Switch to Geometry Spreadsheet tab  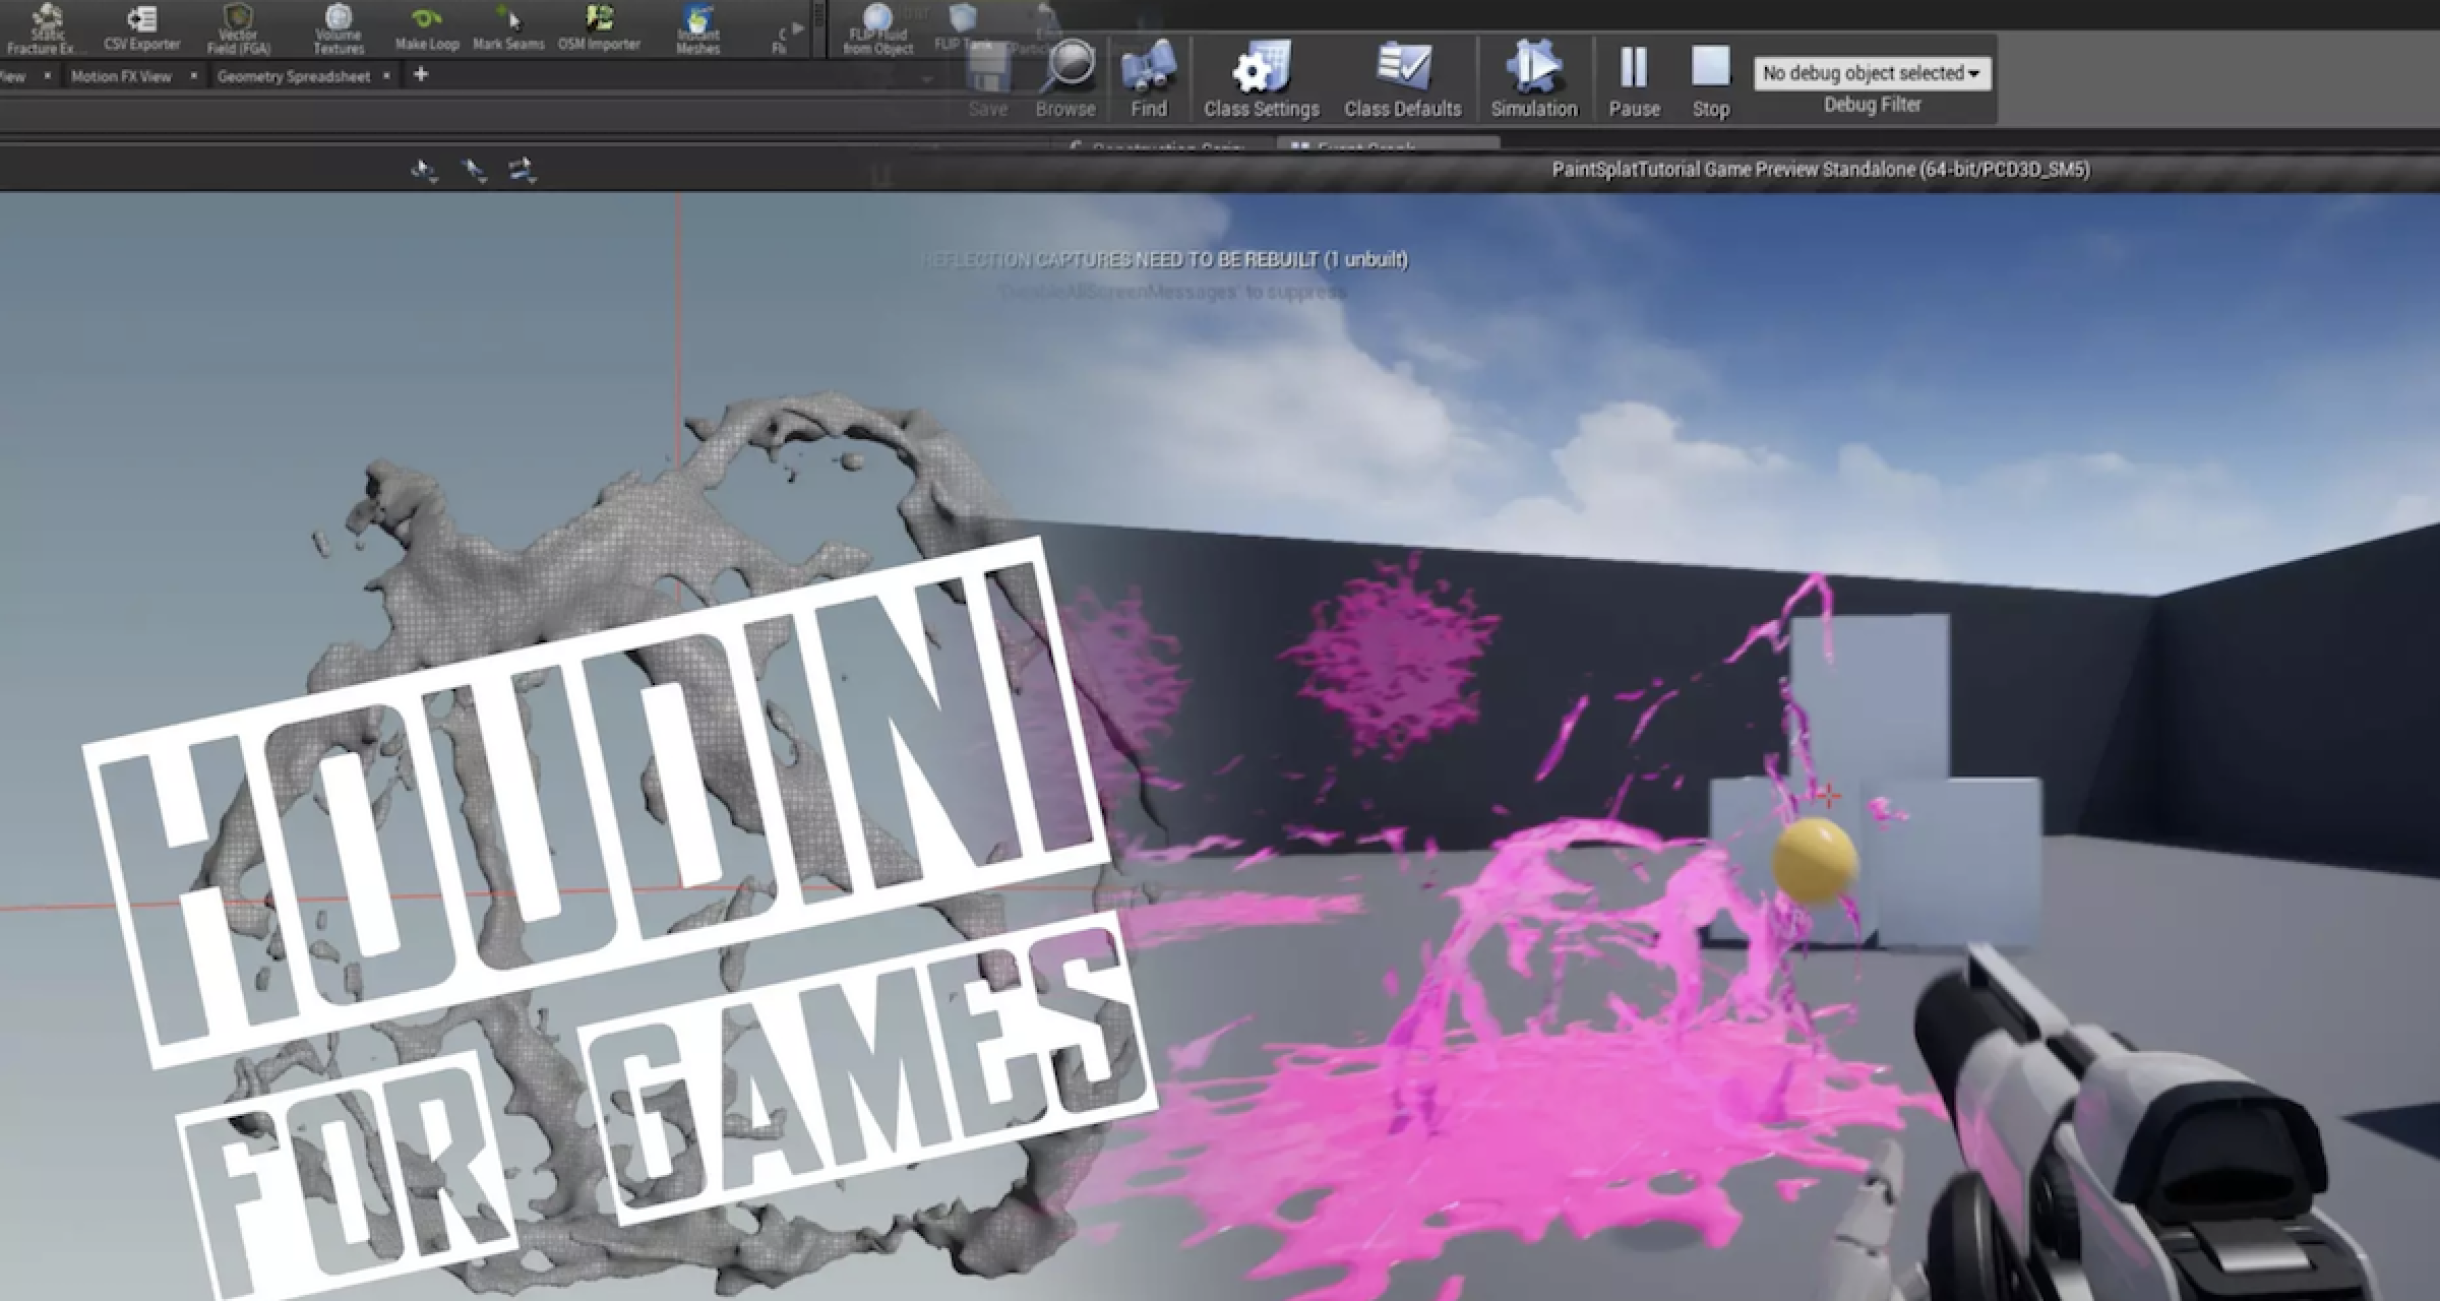pyautogui.click(x=293, y=76)
